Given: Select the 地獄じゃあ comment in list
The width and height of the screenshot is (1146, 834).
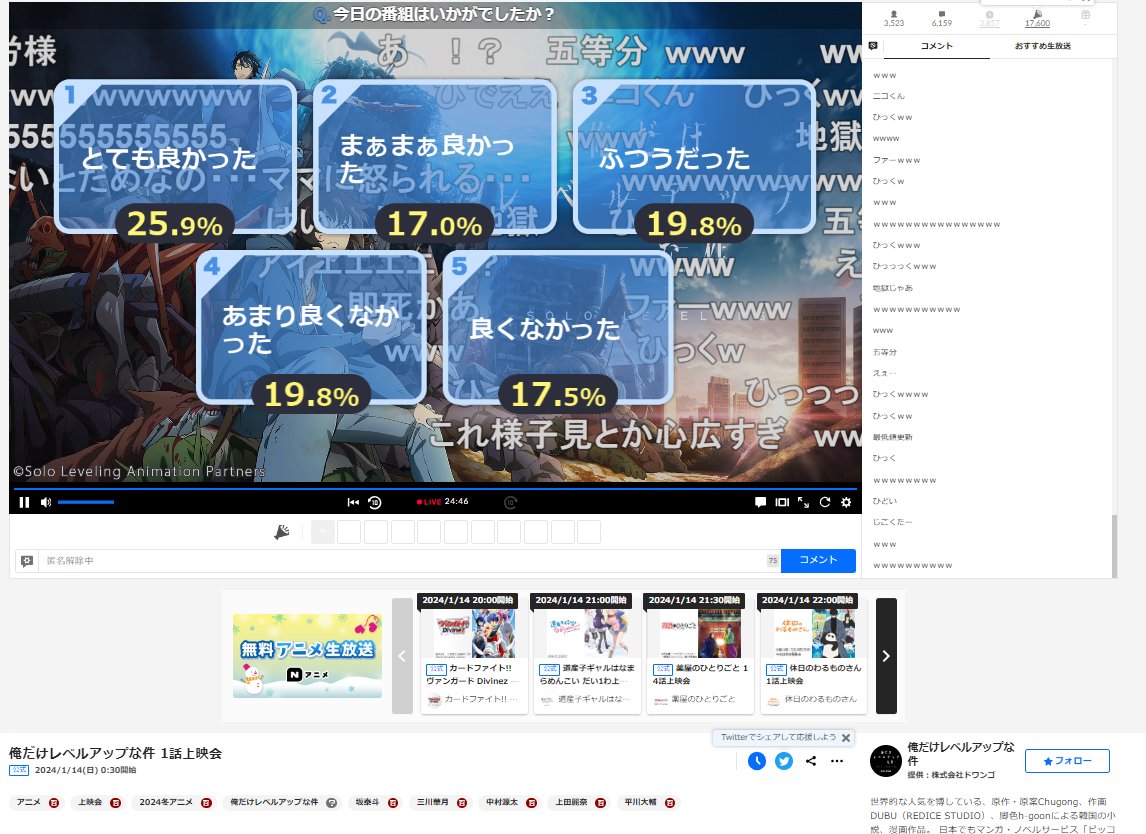Looking at the screenshot, I should click(892, 288).
